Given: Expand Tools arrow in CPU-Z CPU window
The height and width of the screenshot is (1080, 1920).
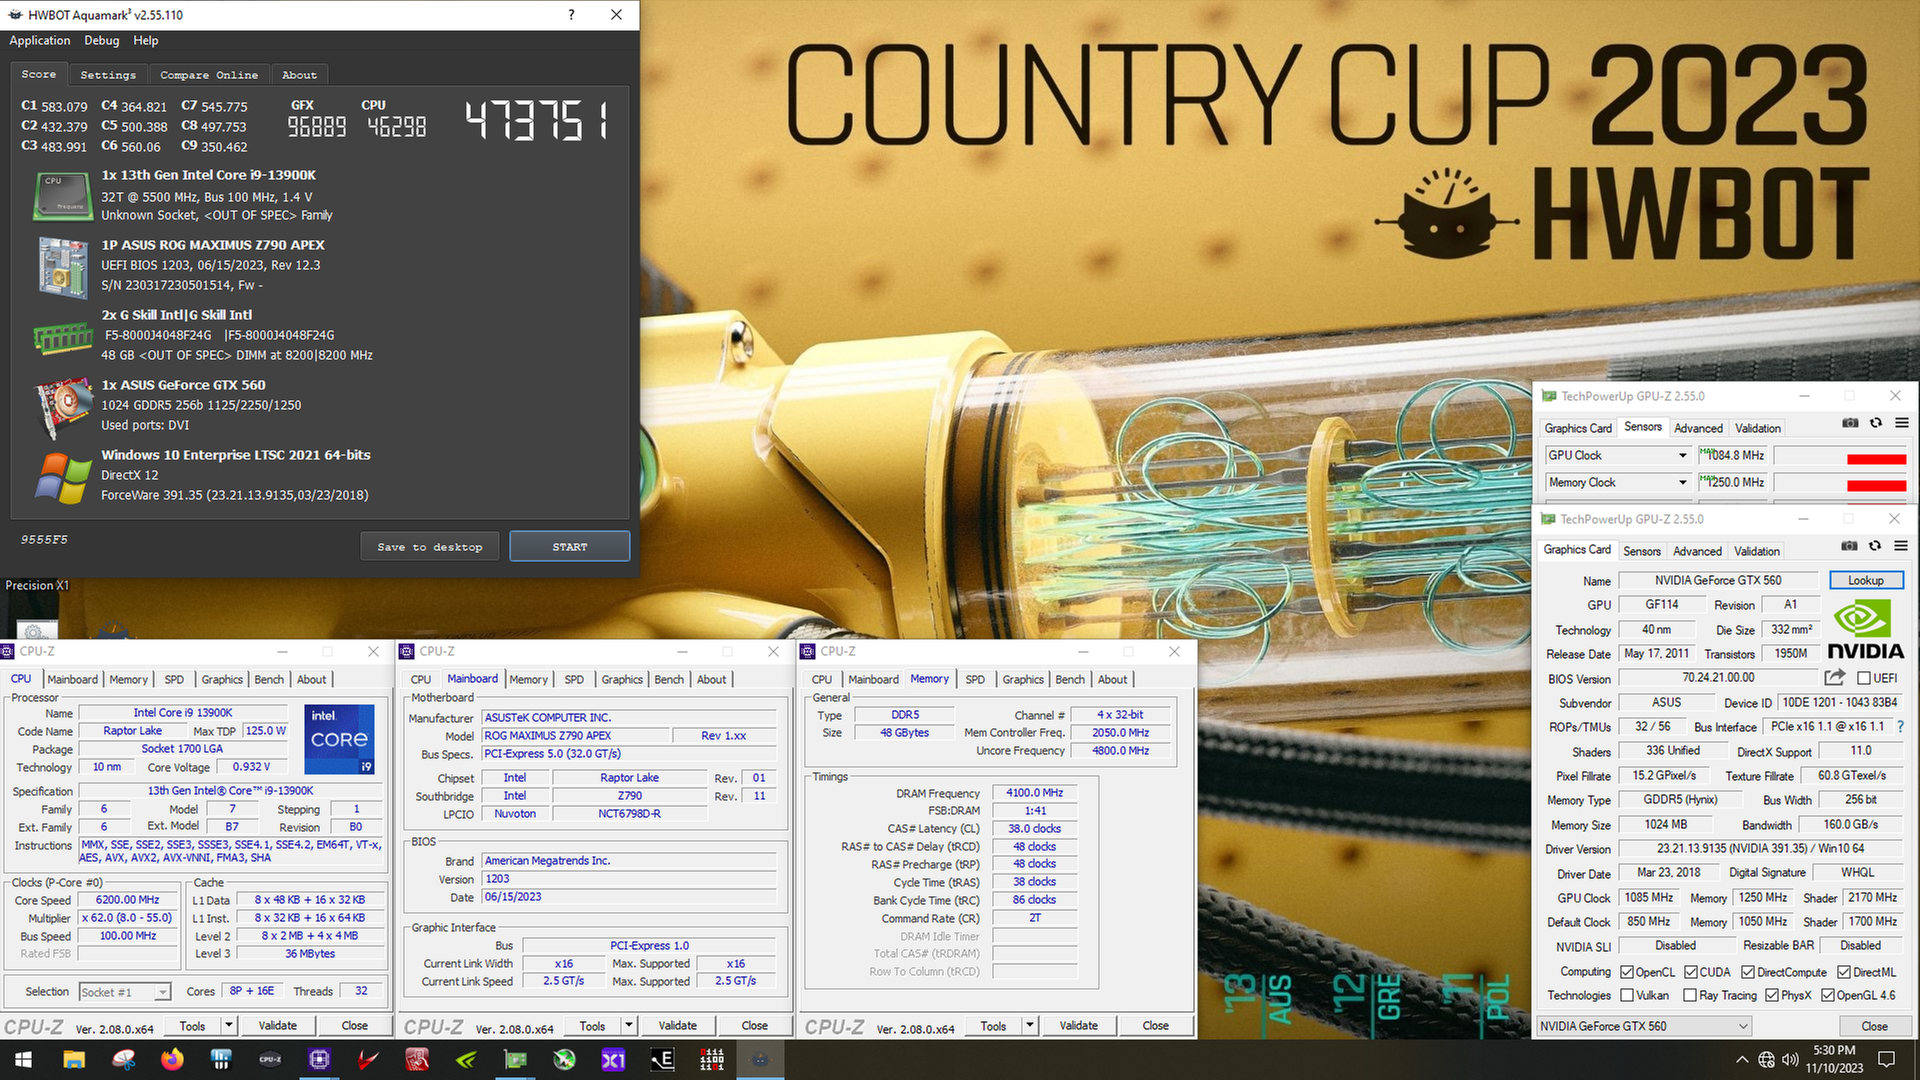Looking at the screenshot, I should (x=229, y=1025).
